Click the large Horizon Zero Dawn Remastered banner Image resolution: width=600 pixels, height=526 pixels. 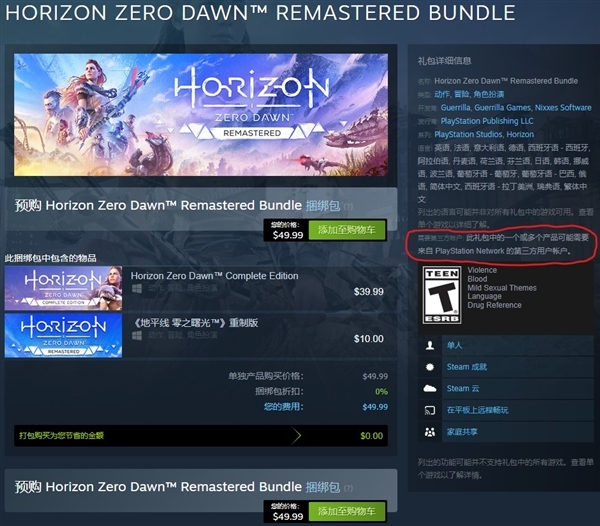[x=201, y=115]
